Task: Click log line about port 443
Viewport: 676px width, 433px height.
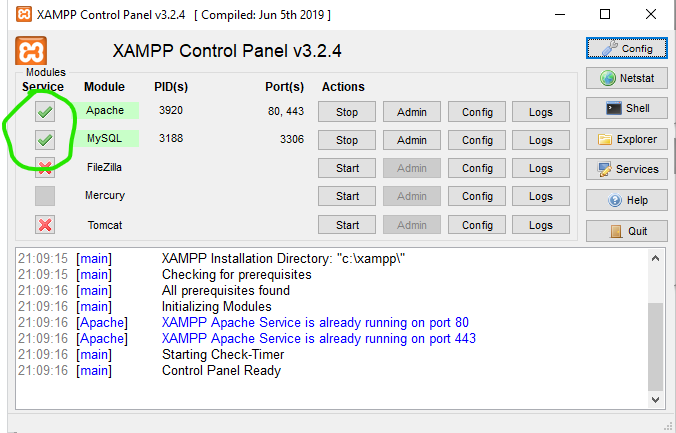Action: tap(319, 339)
